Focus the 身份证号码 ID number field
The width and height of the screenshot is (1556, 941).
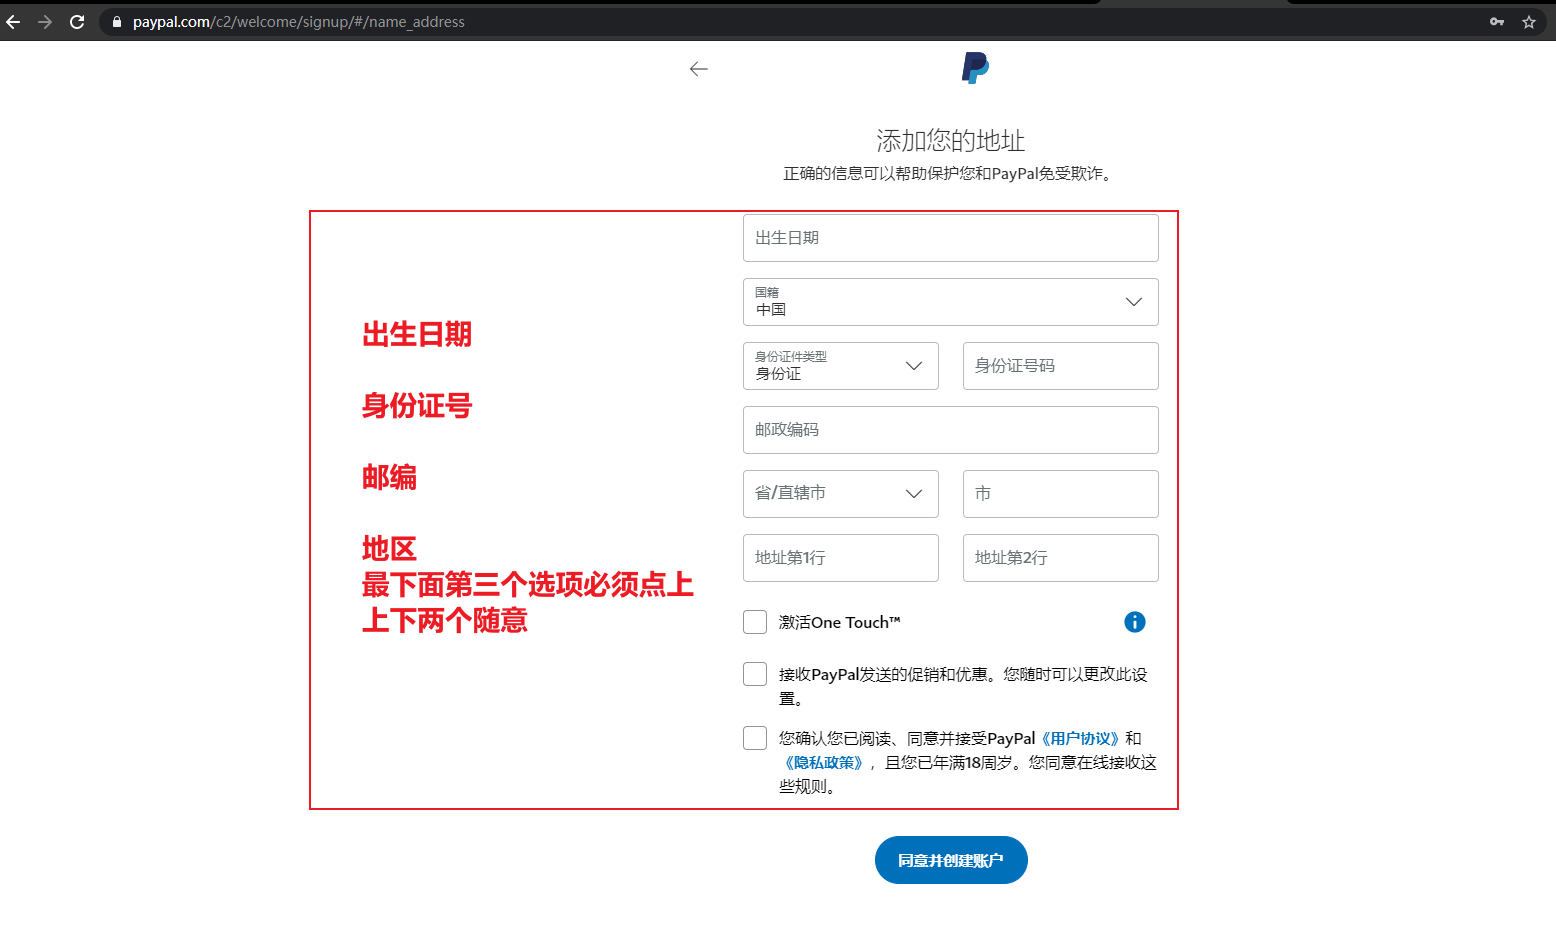point(1061,366)
